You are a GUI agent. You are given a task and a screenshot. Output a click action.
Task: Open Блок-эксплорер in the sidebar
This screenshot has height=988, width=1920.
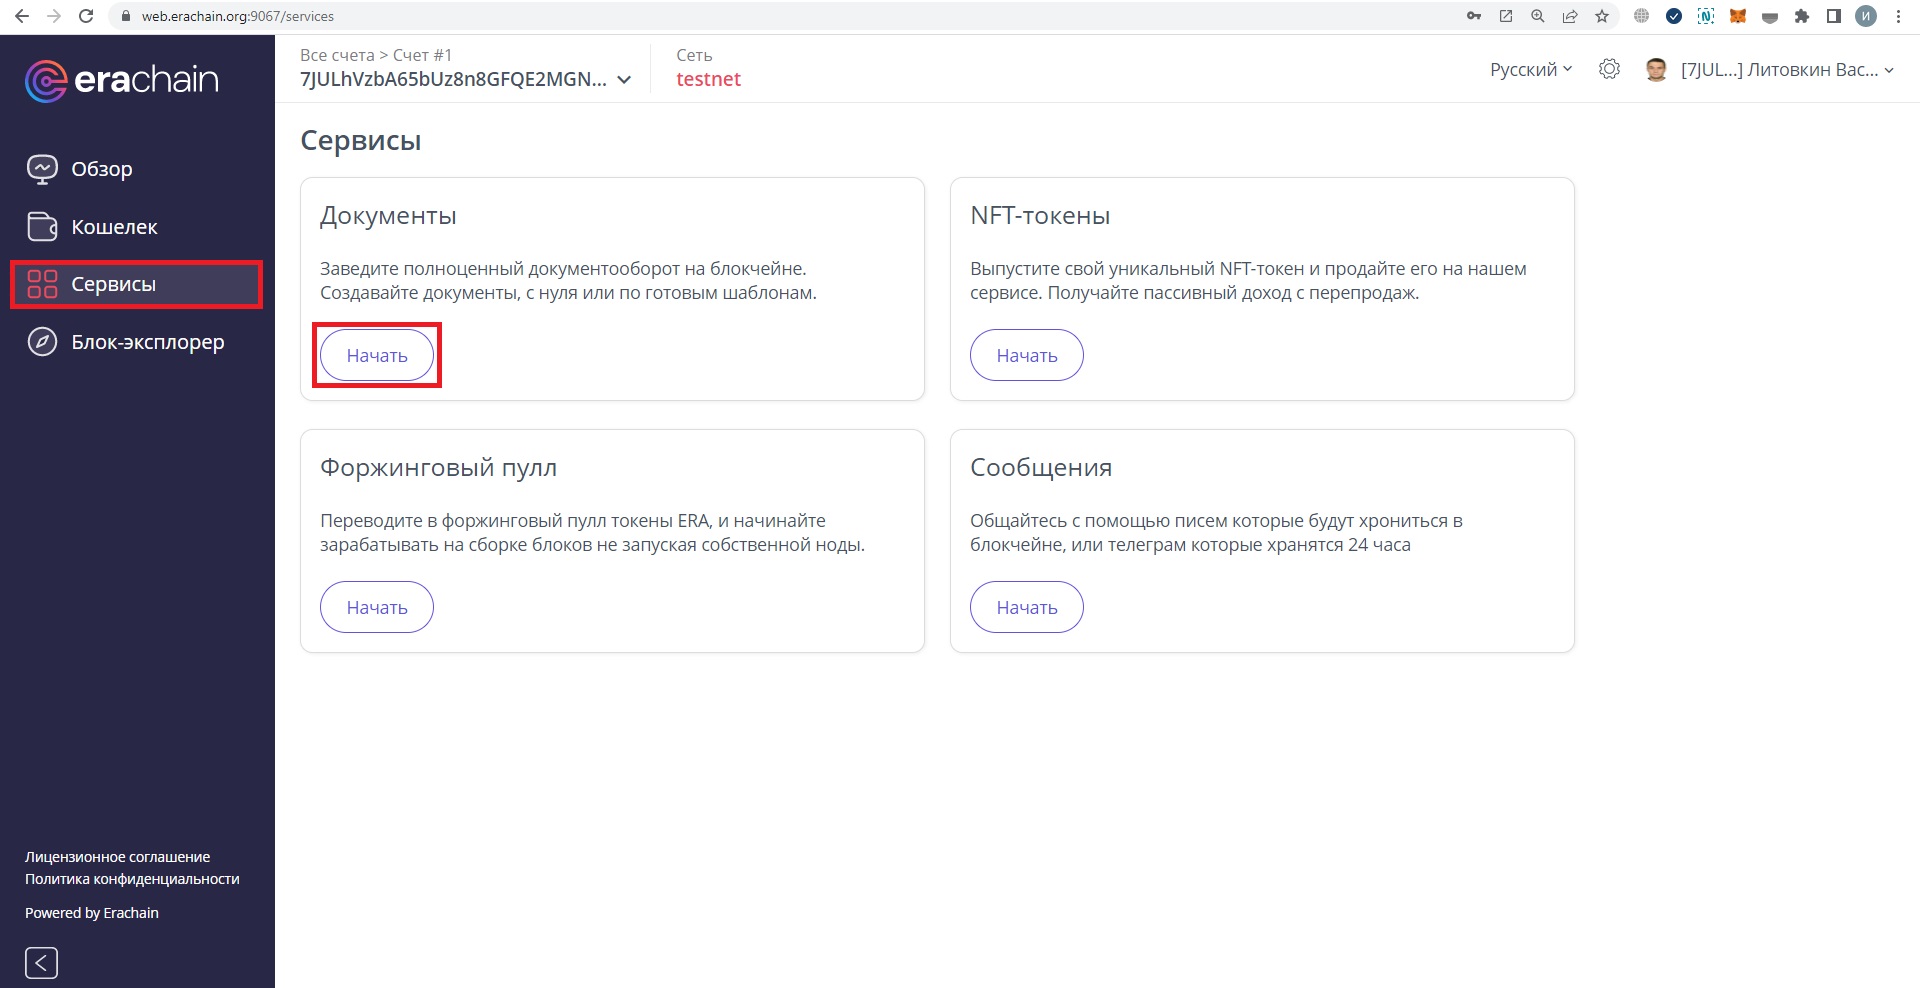[x=147, y=342]
